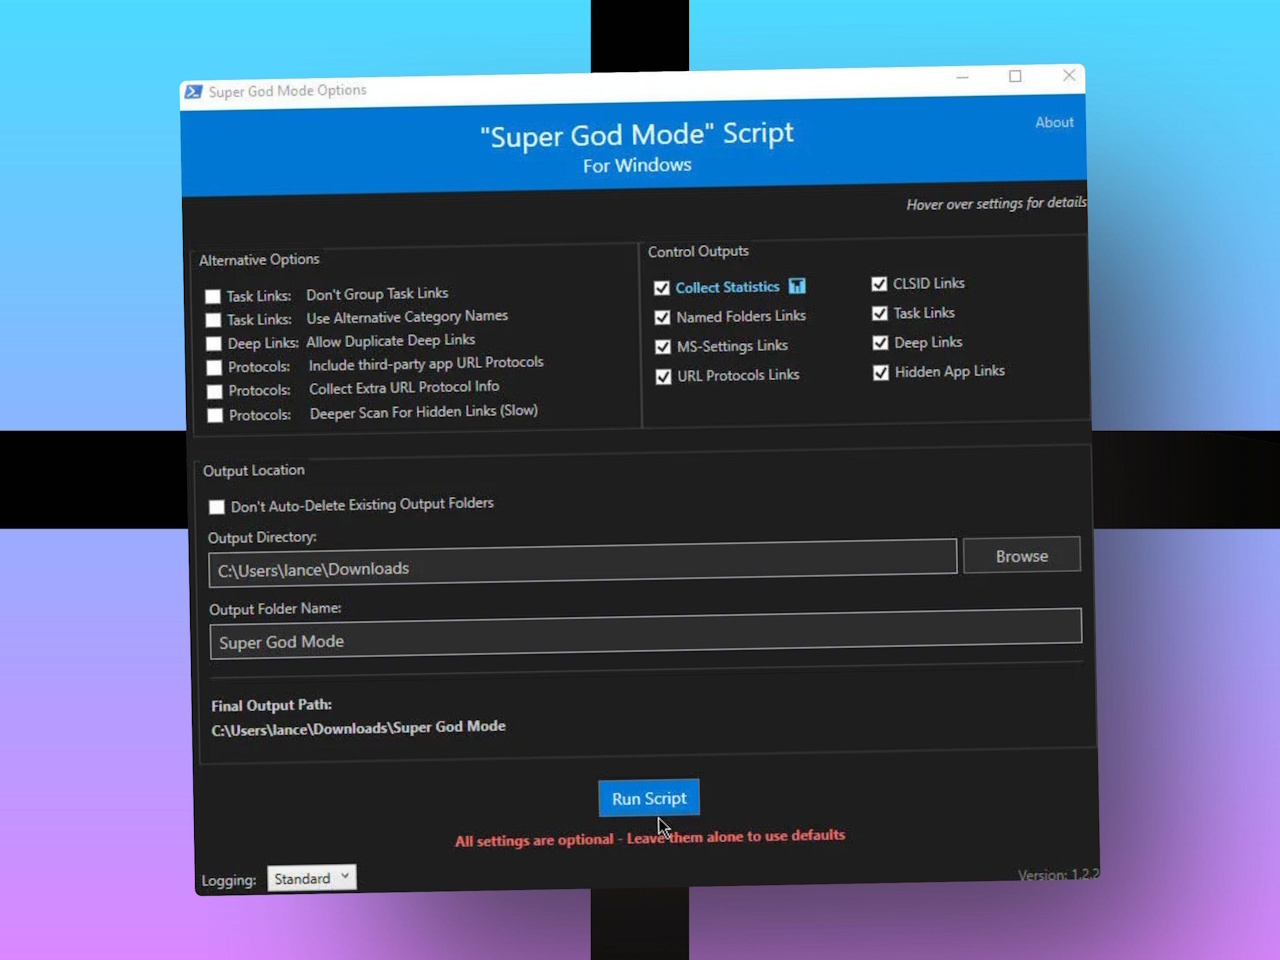This screenshot has height=960, width=1280.
Task: Disable Hidden App Links output
Action: pyautogui.click(x=880, y=372)
